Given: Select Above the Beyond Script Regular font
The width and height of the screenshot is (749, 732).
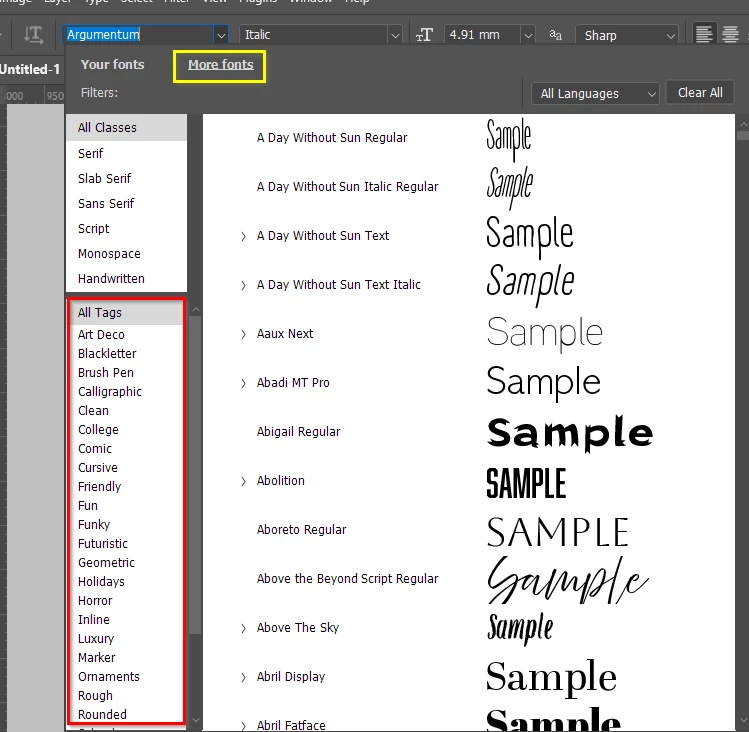Looking at the screenshot, I should (347, 579).
